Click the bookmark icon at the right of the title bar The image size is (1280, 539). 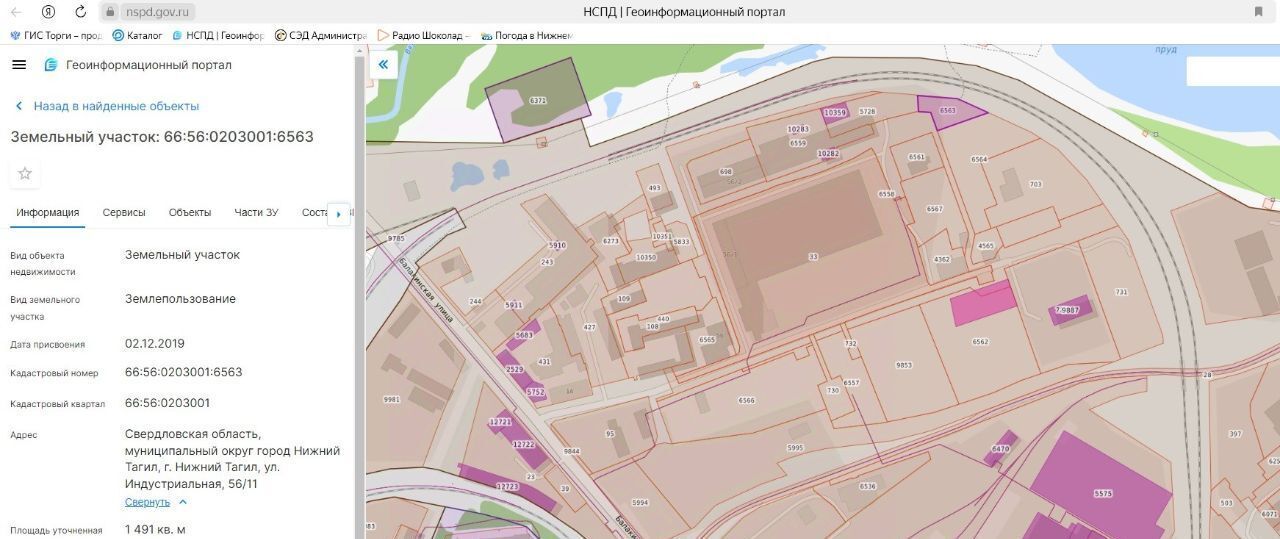pyautogui.click(x=1258, y=12)
